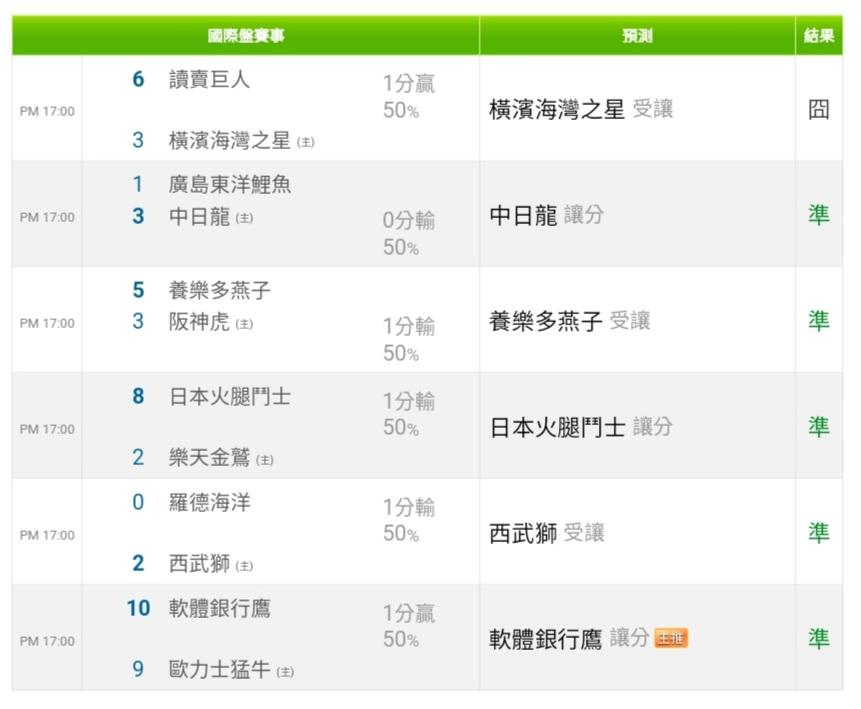Open the 讀賣巨人 team link

(209, 80)
